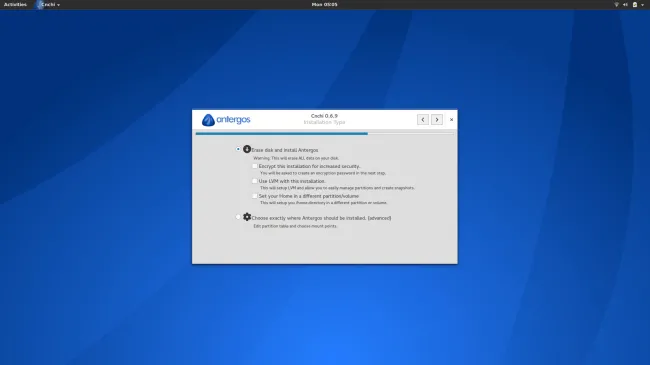Check 'Set your Home in a different partition/volume'
The height and width of the screenshot is (365, 650).
(x=255, y=196)
